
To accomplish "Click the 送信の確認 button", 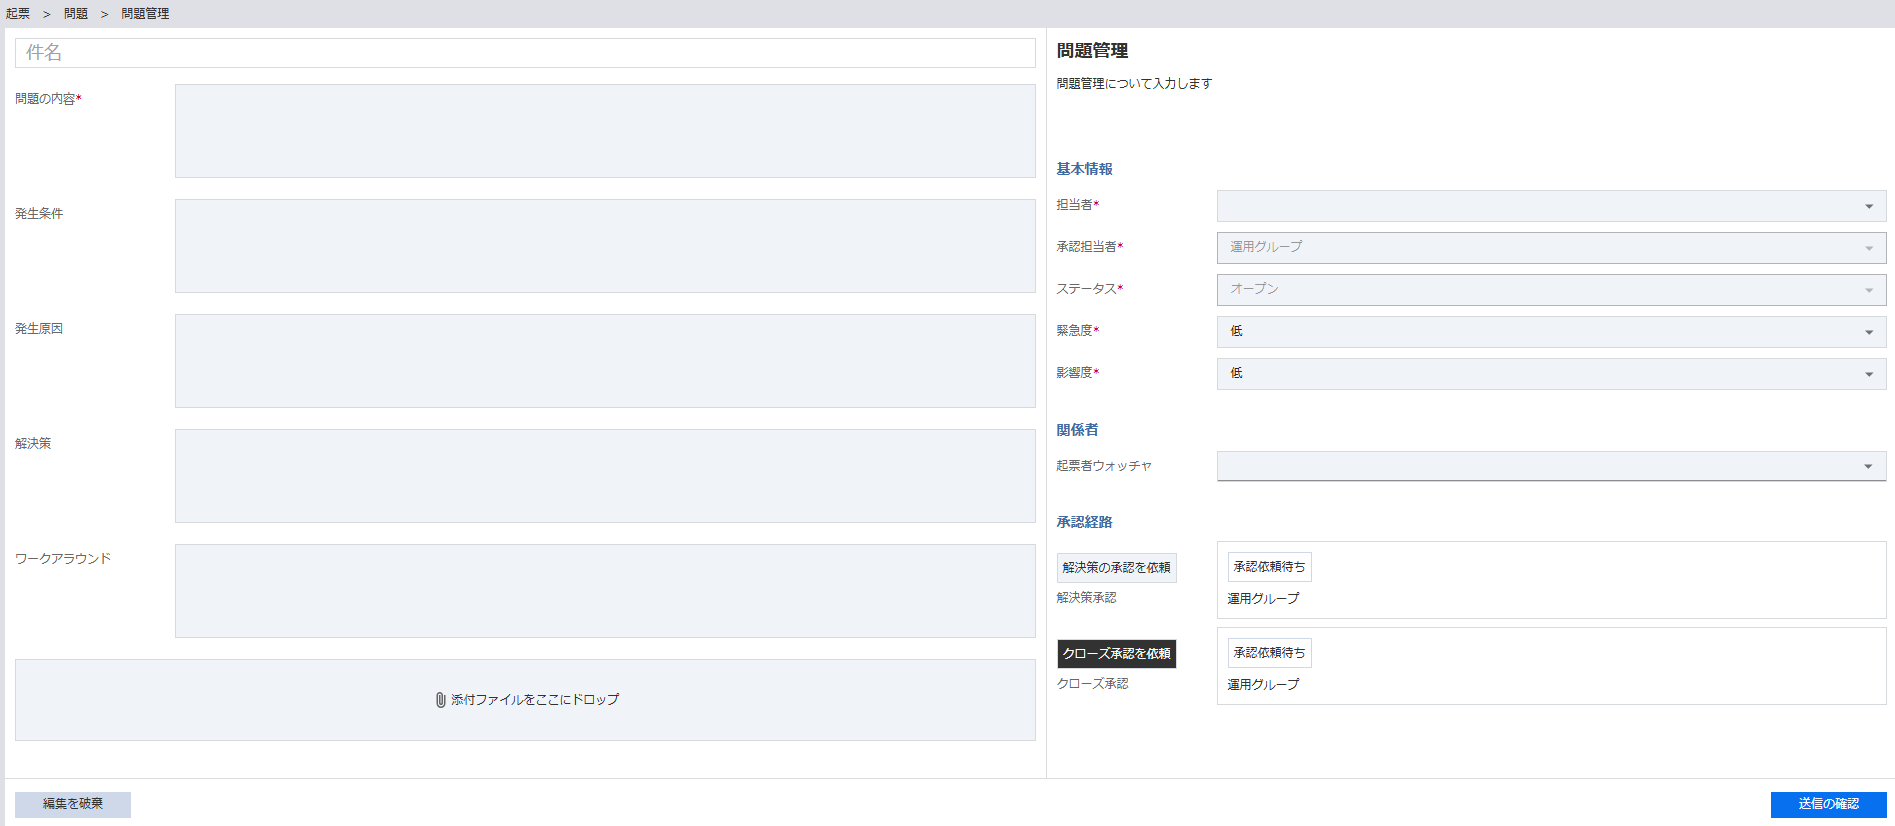I will (x=1828, y=804).
